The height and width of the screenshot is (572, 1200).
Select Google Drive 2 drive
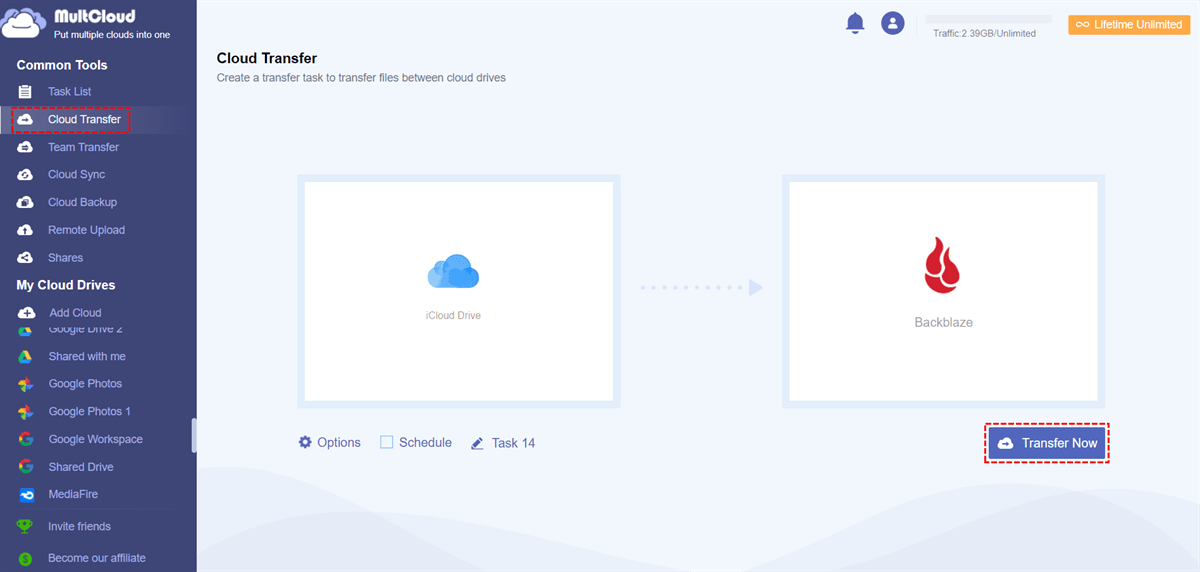pos(85,329)
